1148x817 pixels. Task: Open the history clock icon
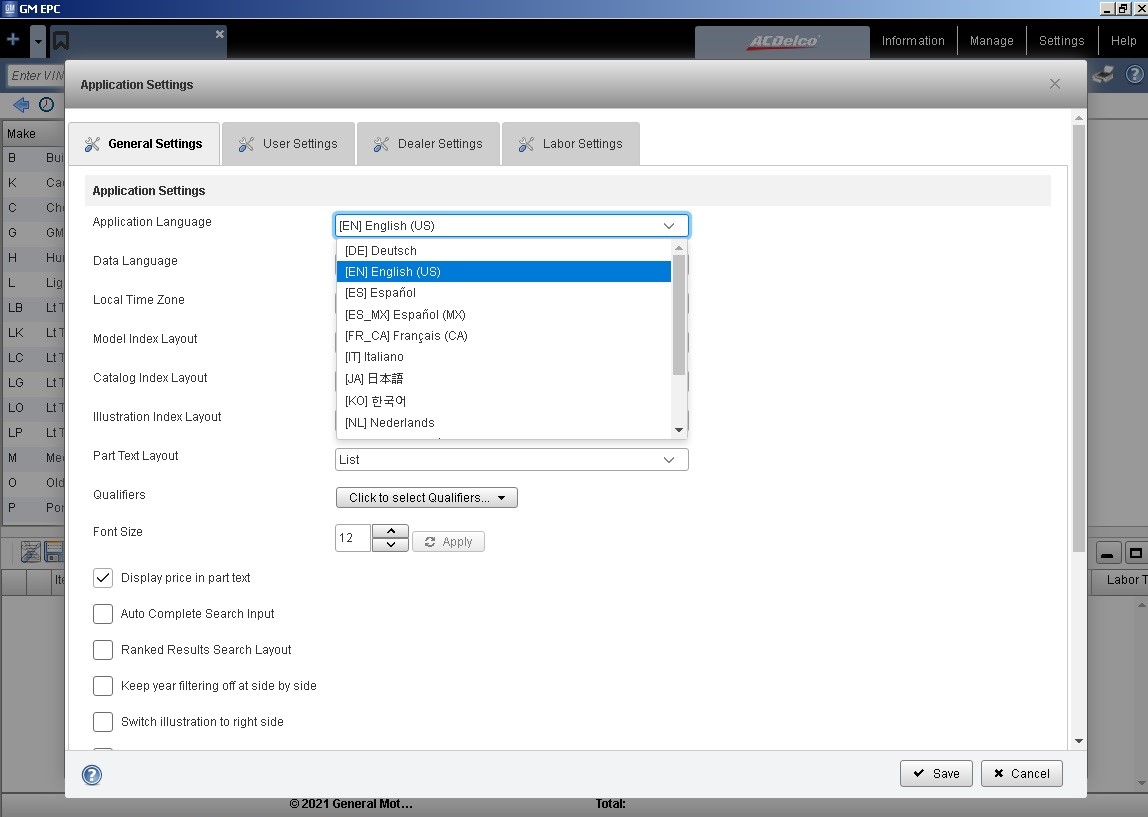coord(46,105)
